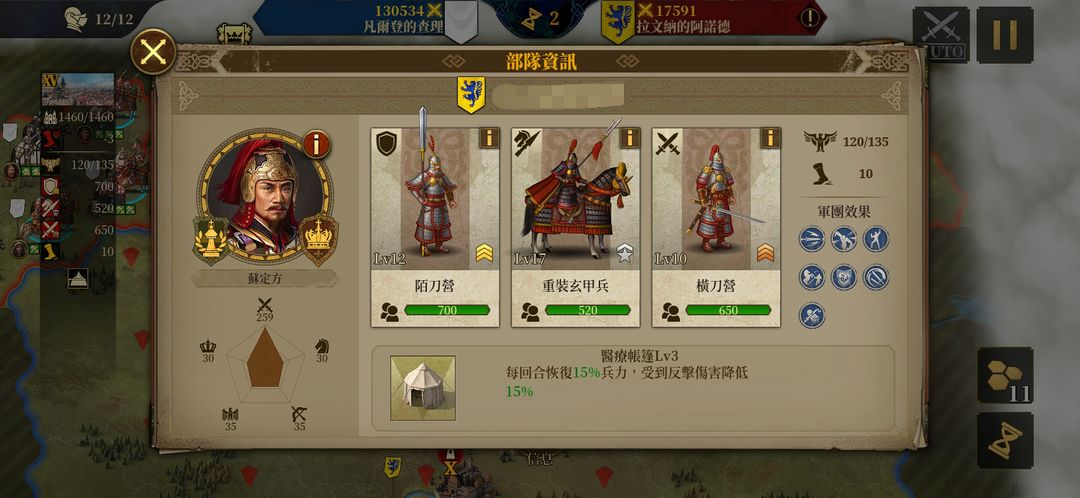This screenshot has width=1080, height=498.
Task: Select the bear-head legion effect icon
Action: pyautogui.click(x=844, y=277)
